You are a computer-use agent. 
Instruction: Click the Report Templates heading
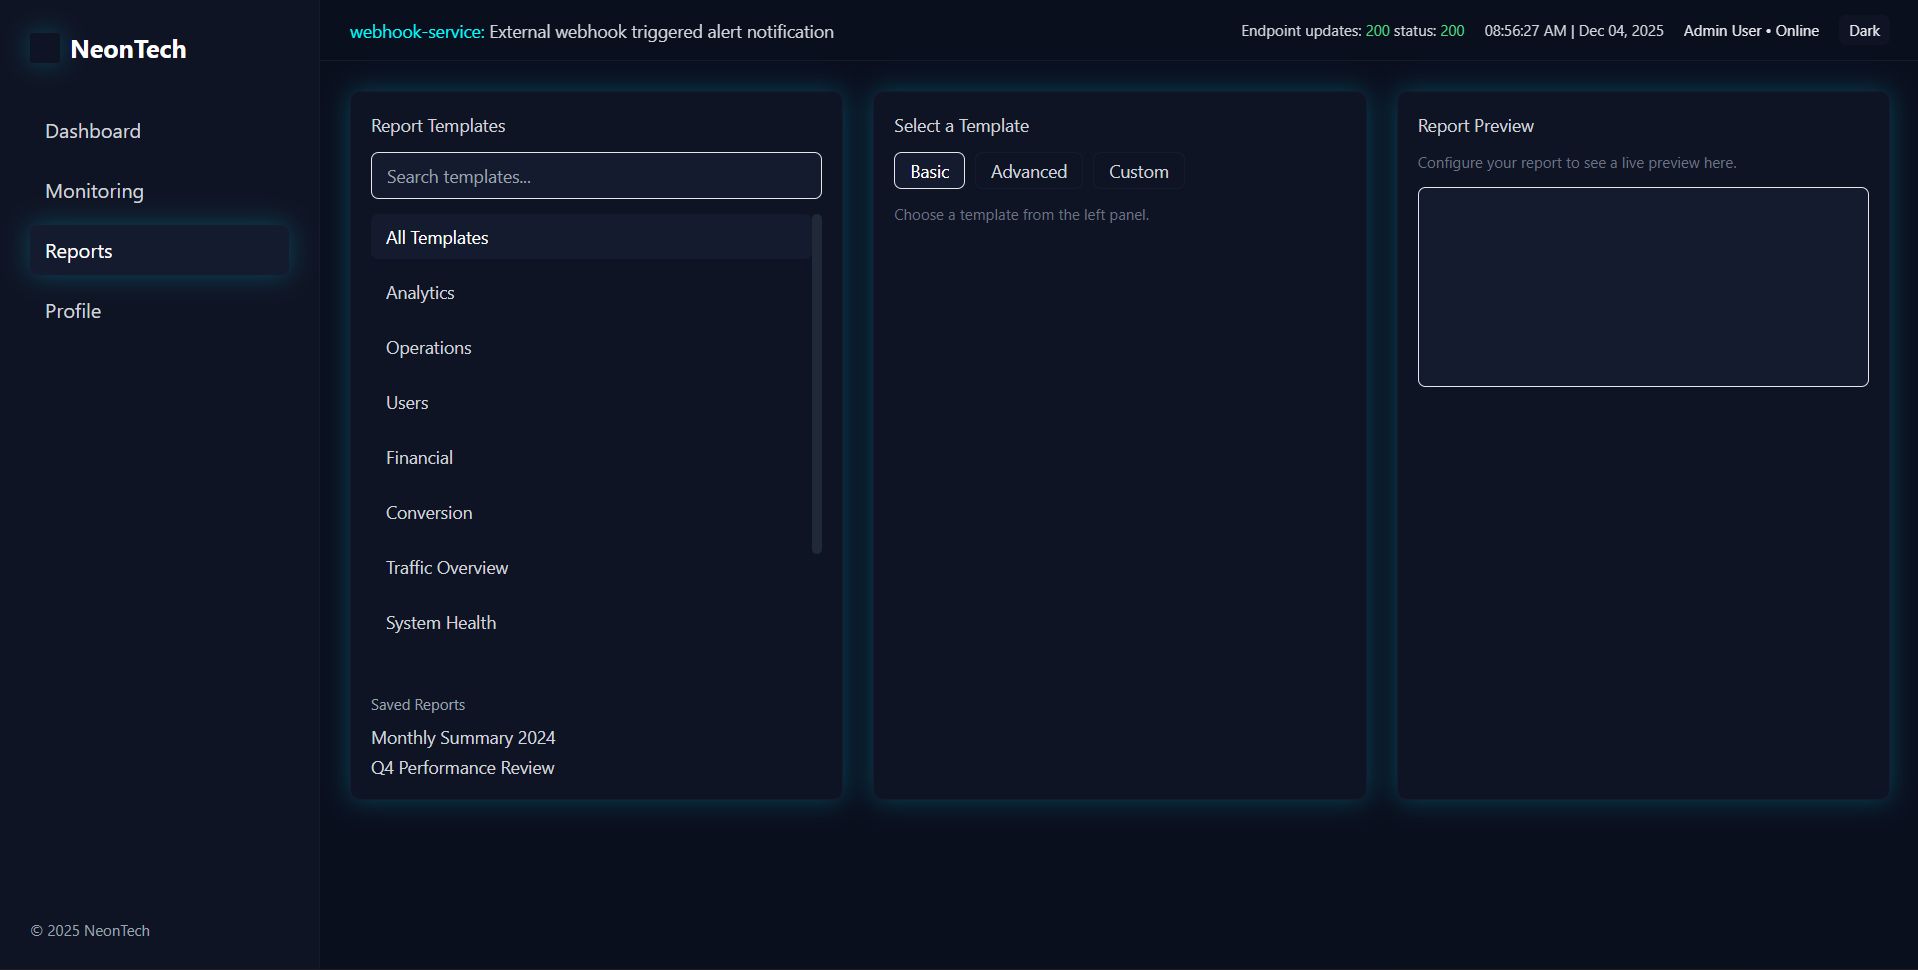(x=438, y=126)
